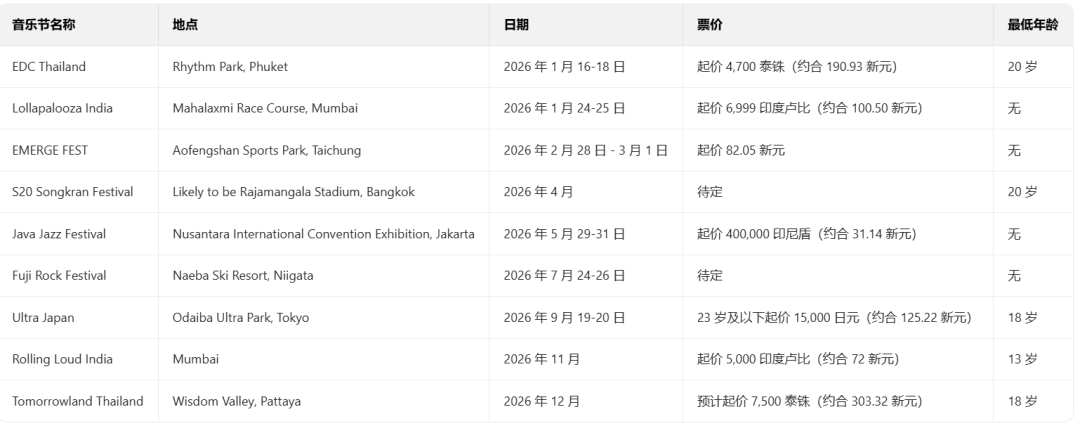Click the 票价 column header
Image resolution: width=1080 pixels, height=426 pixels.
click(x=710, y=25)
